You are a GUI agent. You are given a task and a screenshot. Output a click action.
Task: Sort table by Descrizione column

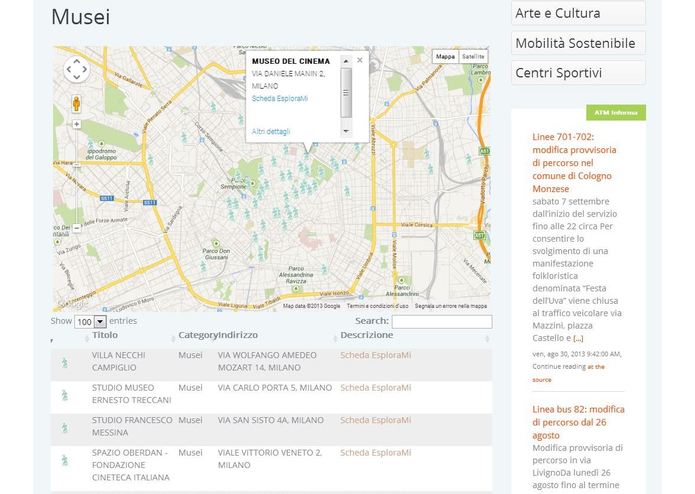coord(367,335)
